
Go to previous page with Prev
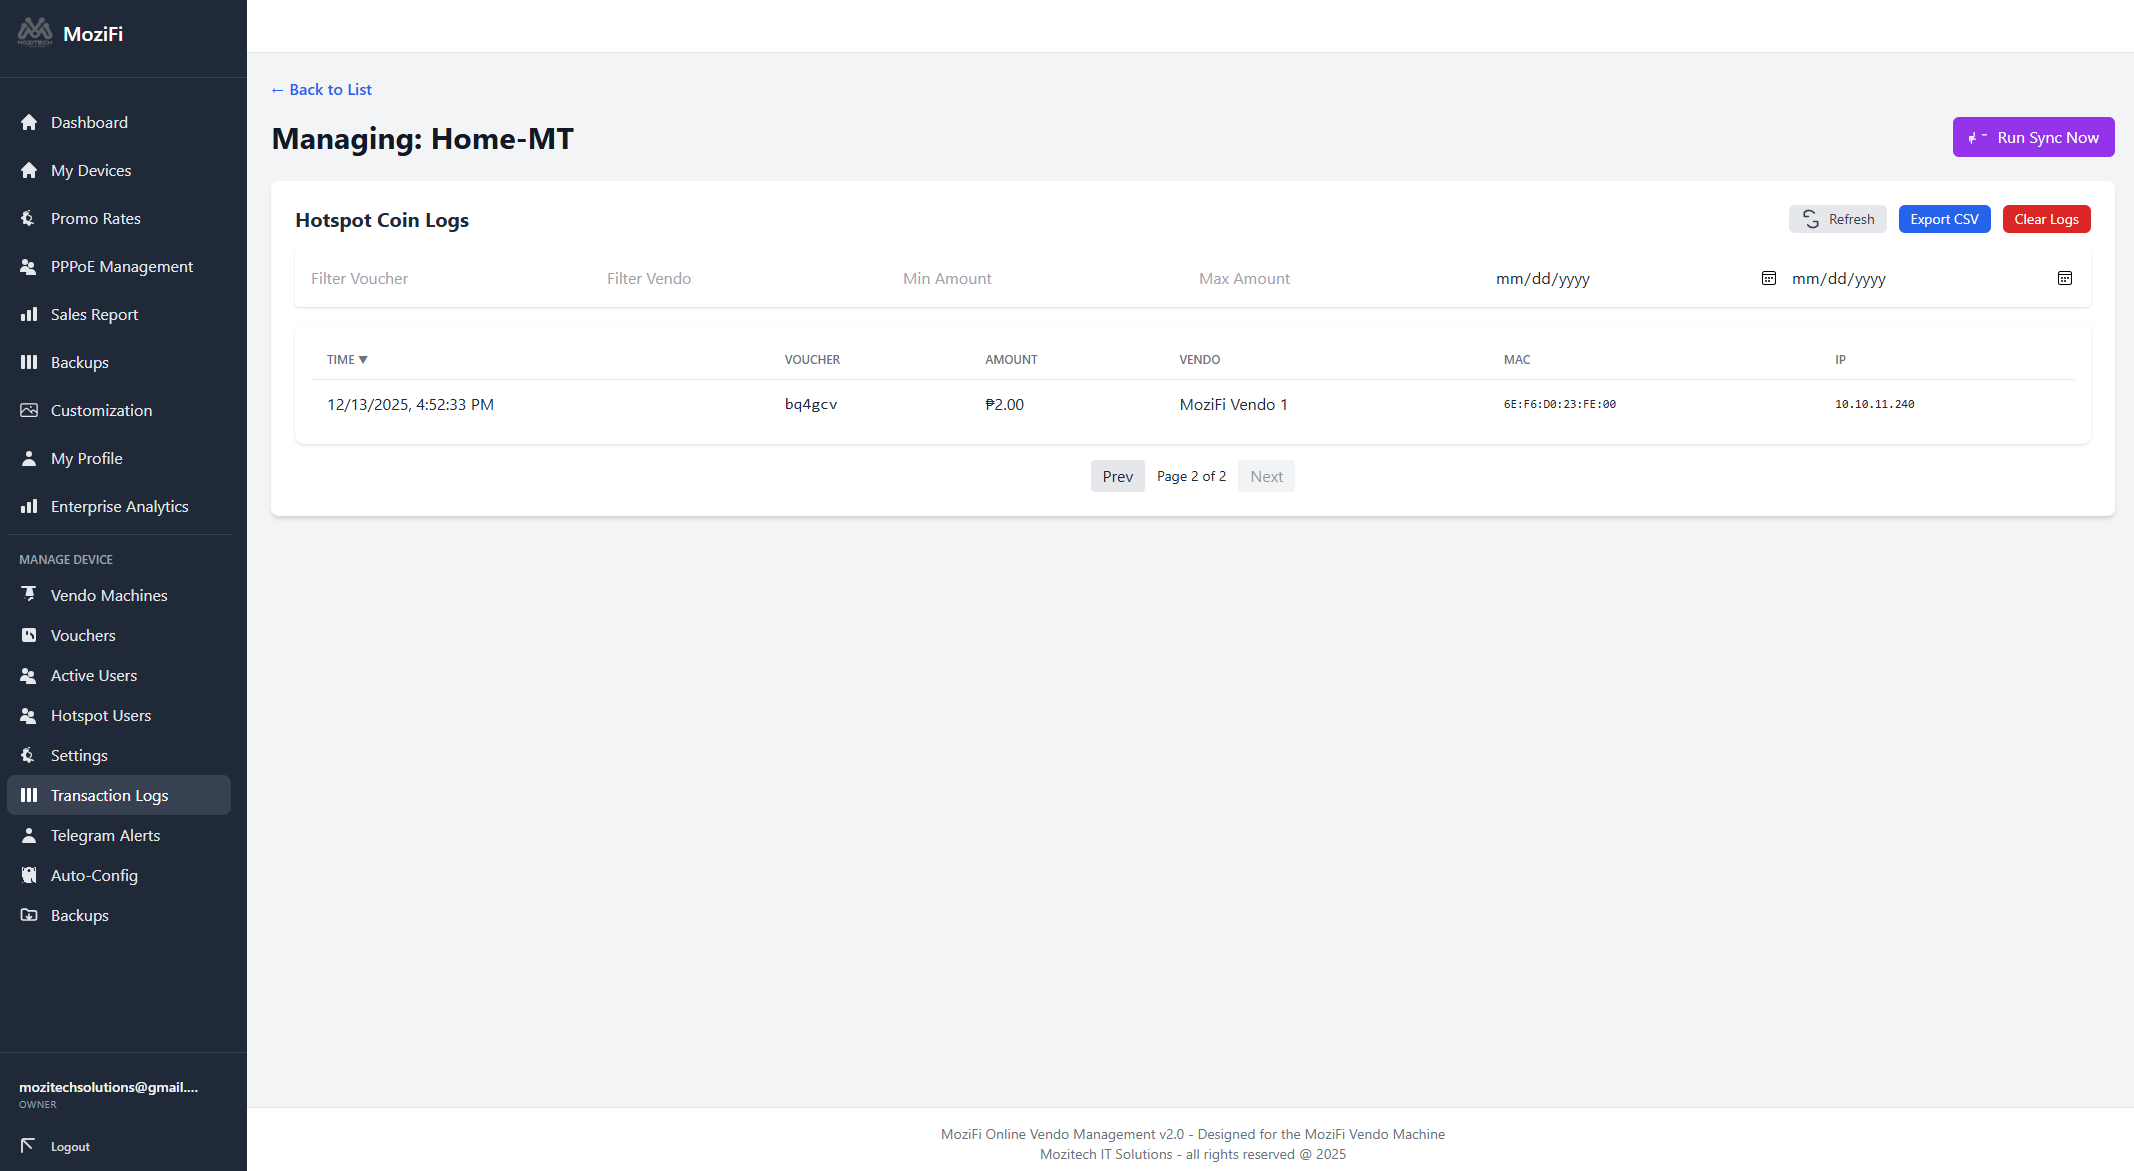(x=1117, y=476)
